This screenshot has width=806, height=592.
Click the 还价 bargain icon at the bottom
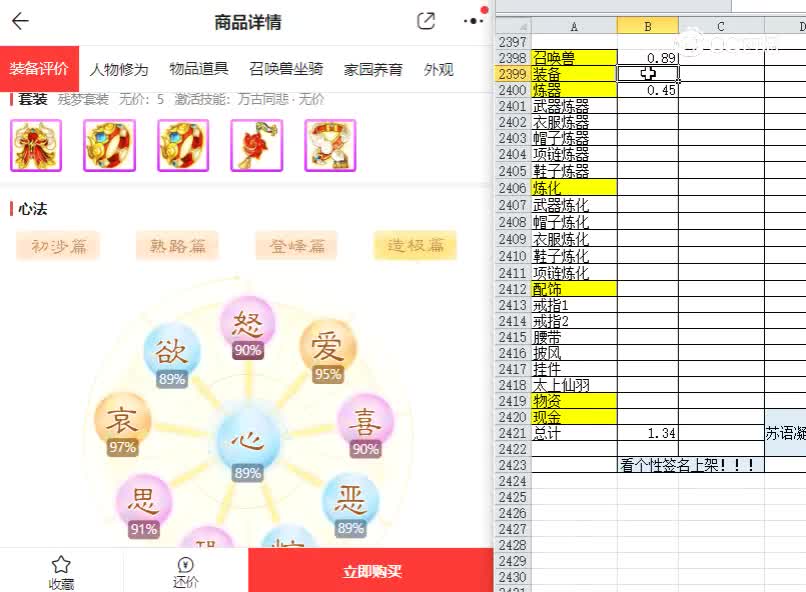tap(183, 570)
